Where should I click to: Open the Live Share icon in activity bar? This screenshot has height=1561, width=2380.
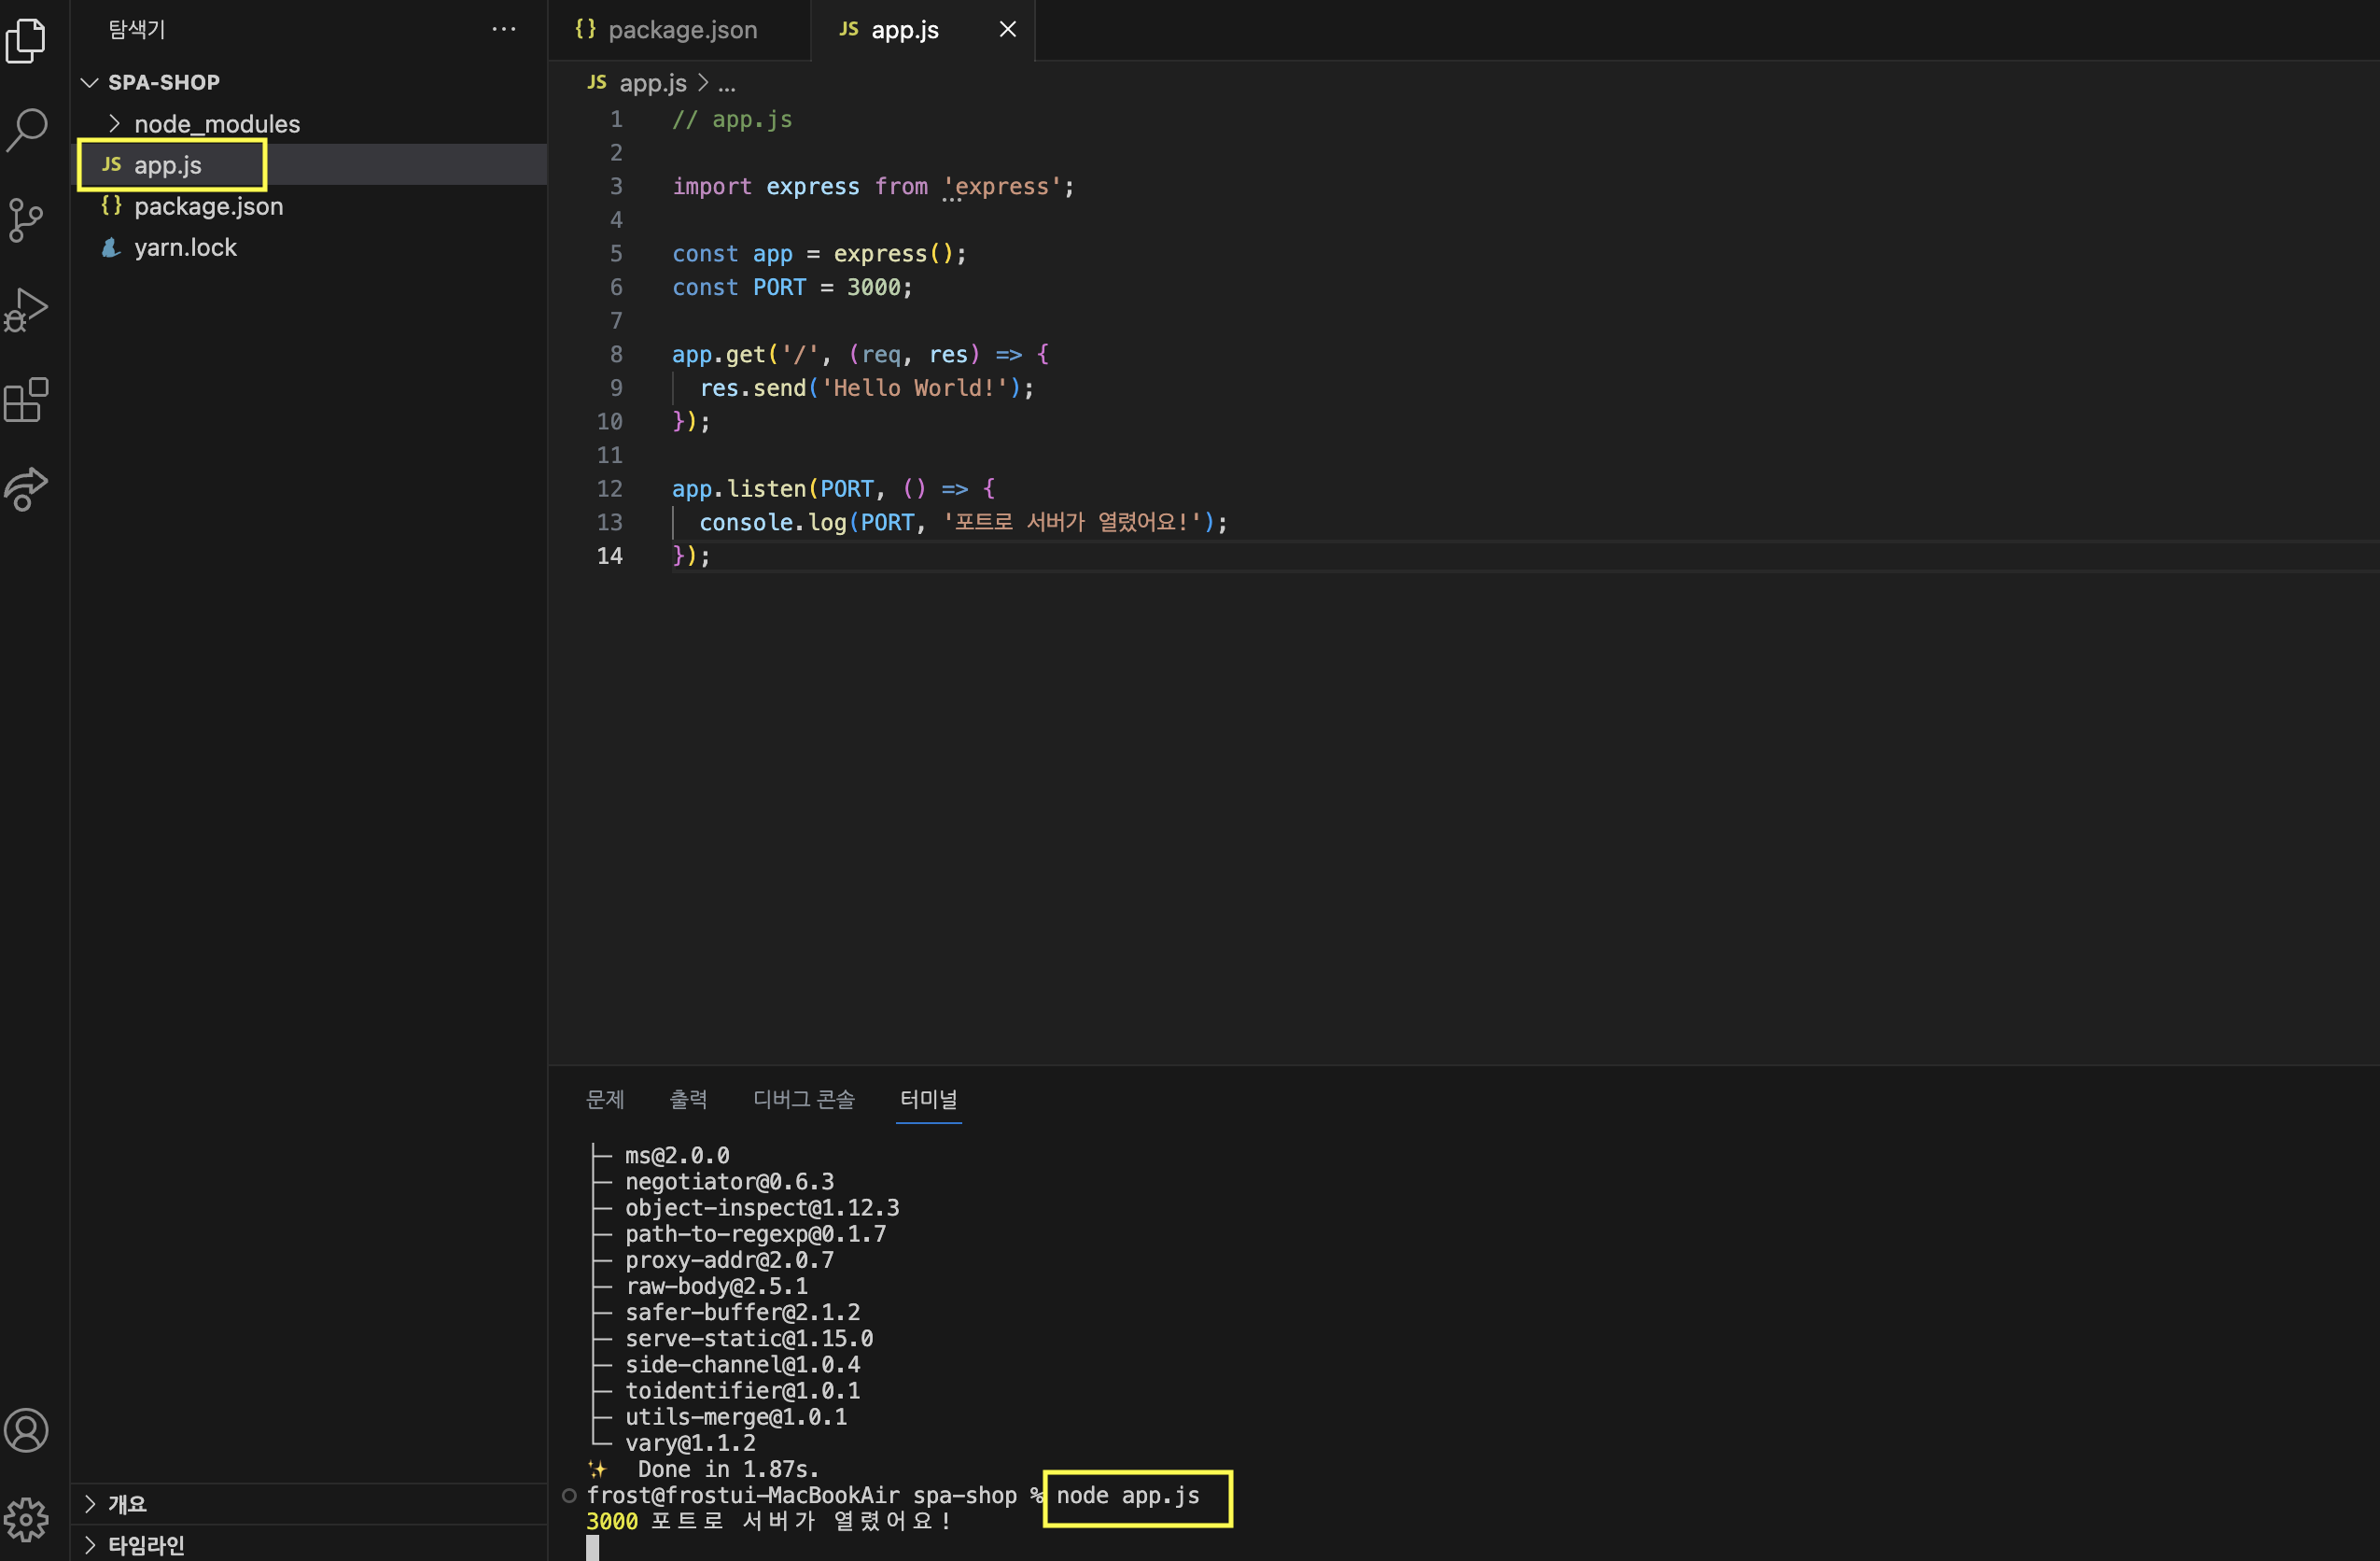tap(26, 489)
